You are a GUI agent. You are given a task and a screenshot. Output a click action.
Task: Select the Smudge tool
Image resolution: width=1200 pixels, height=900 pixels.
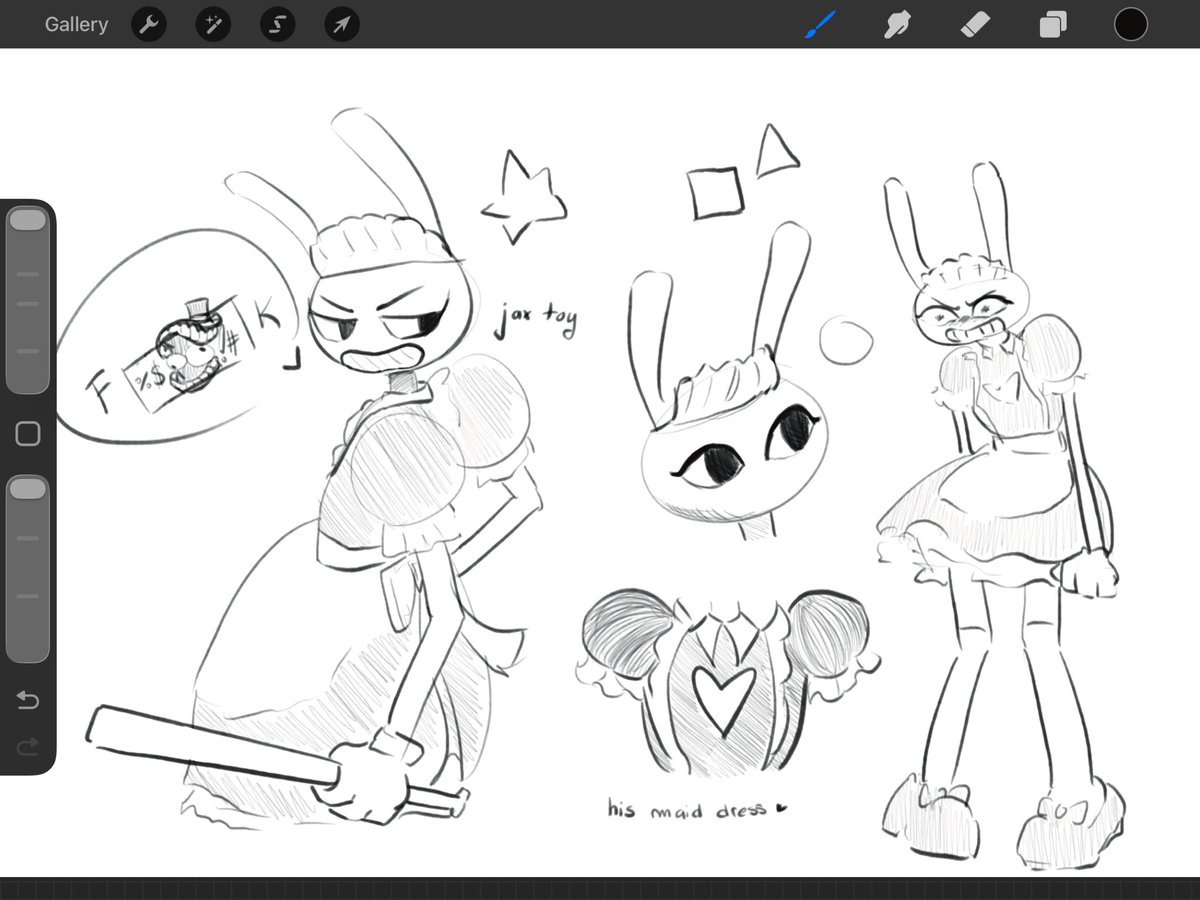click(897, 24)
